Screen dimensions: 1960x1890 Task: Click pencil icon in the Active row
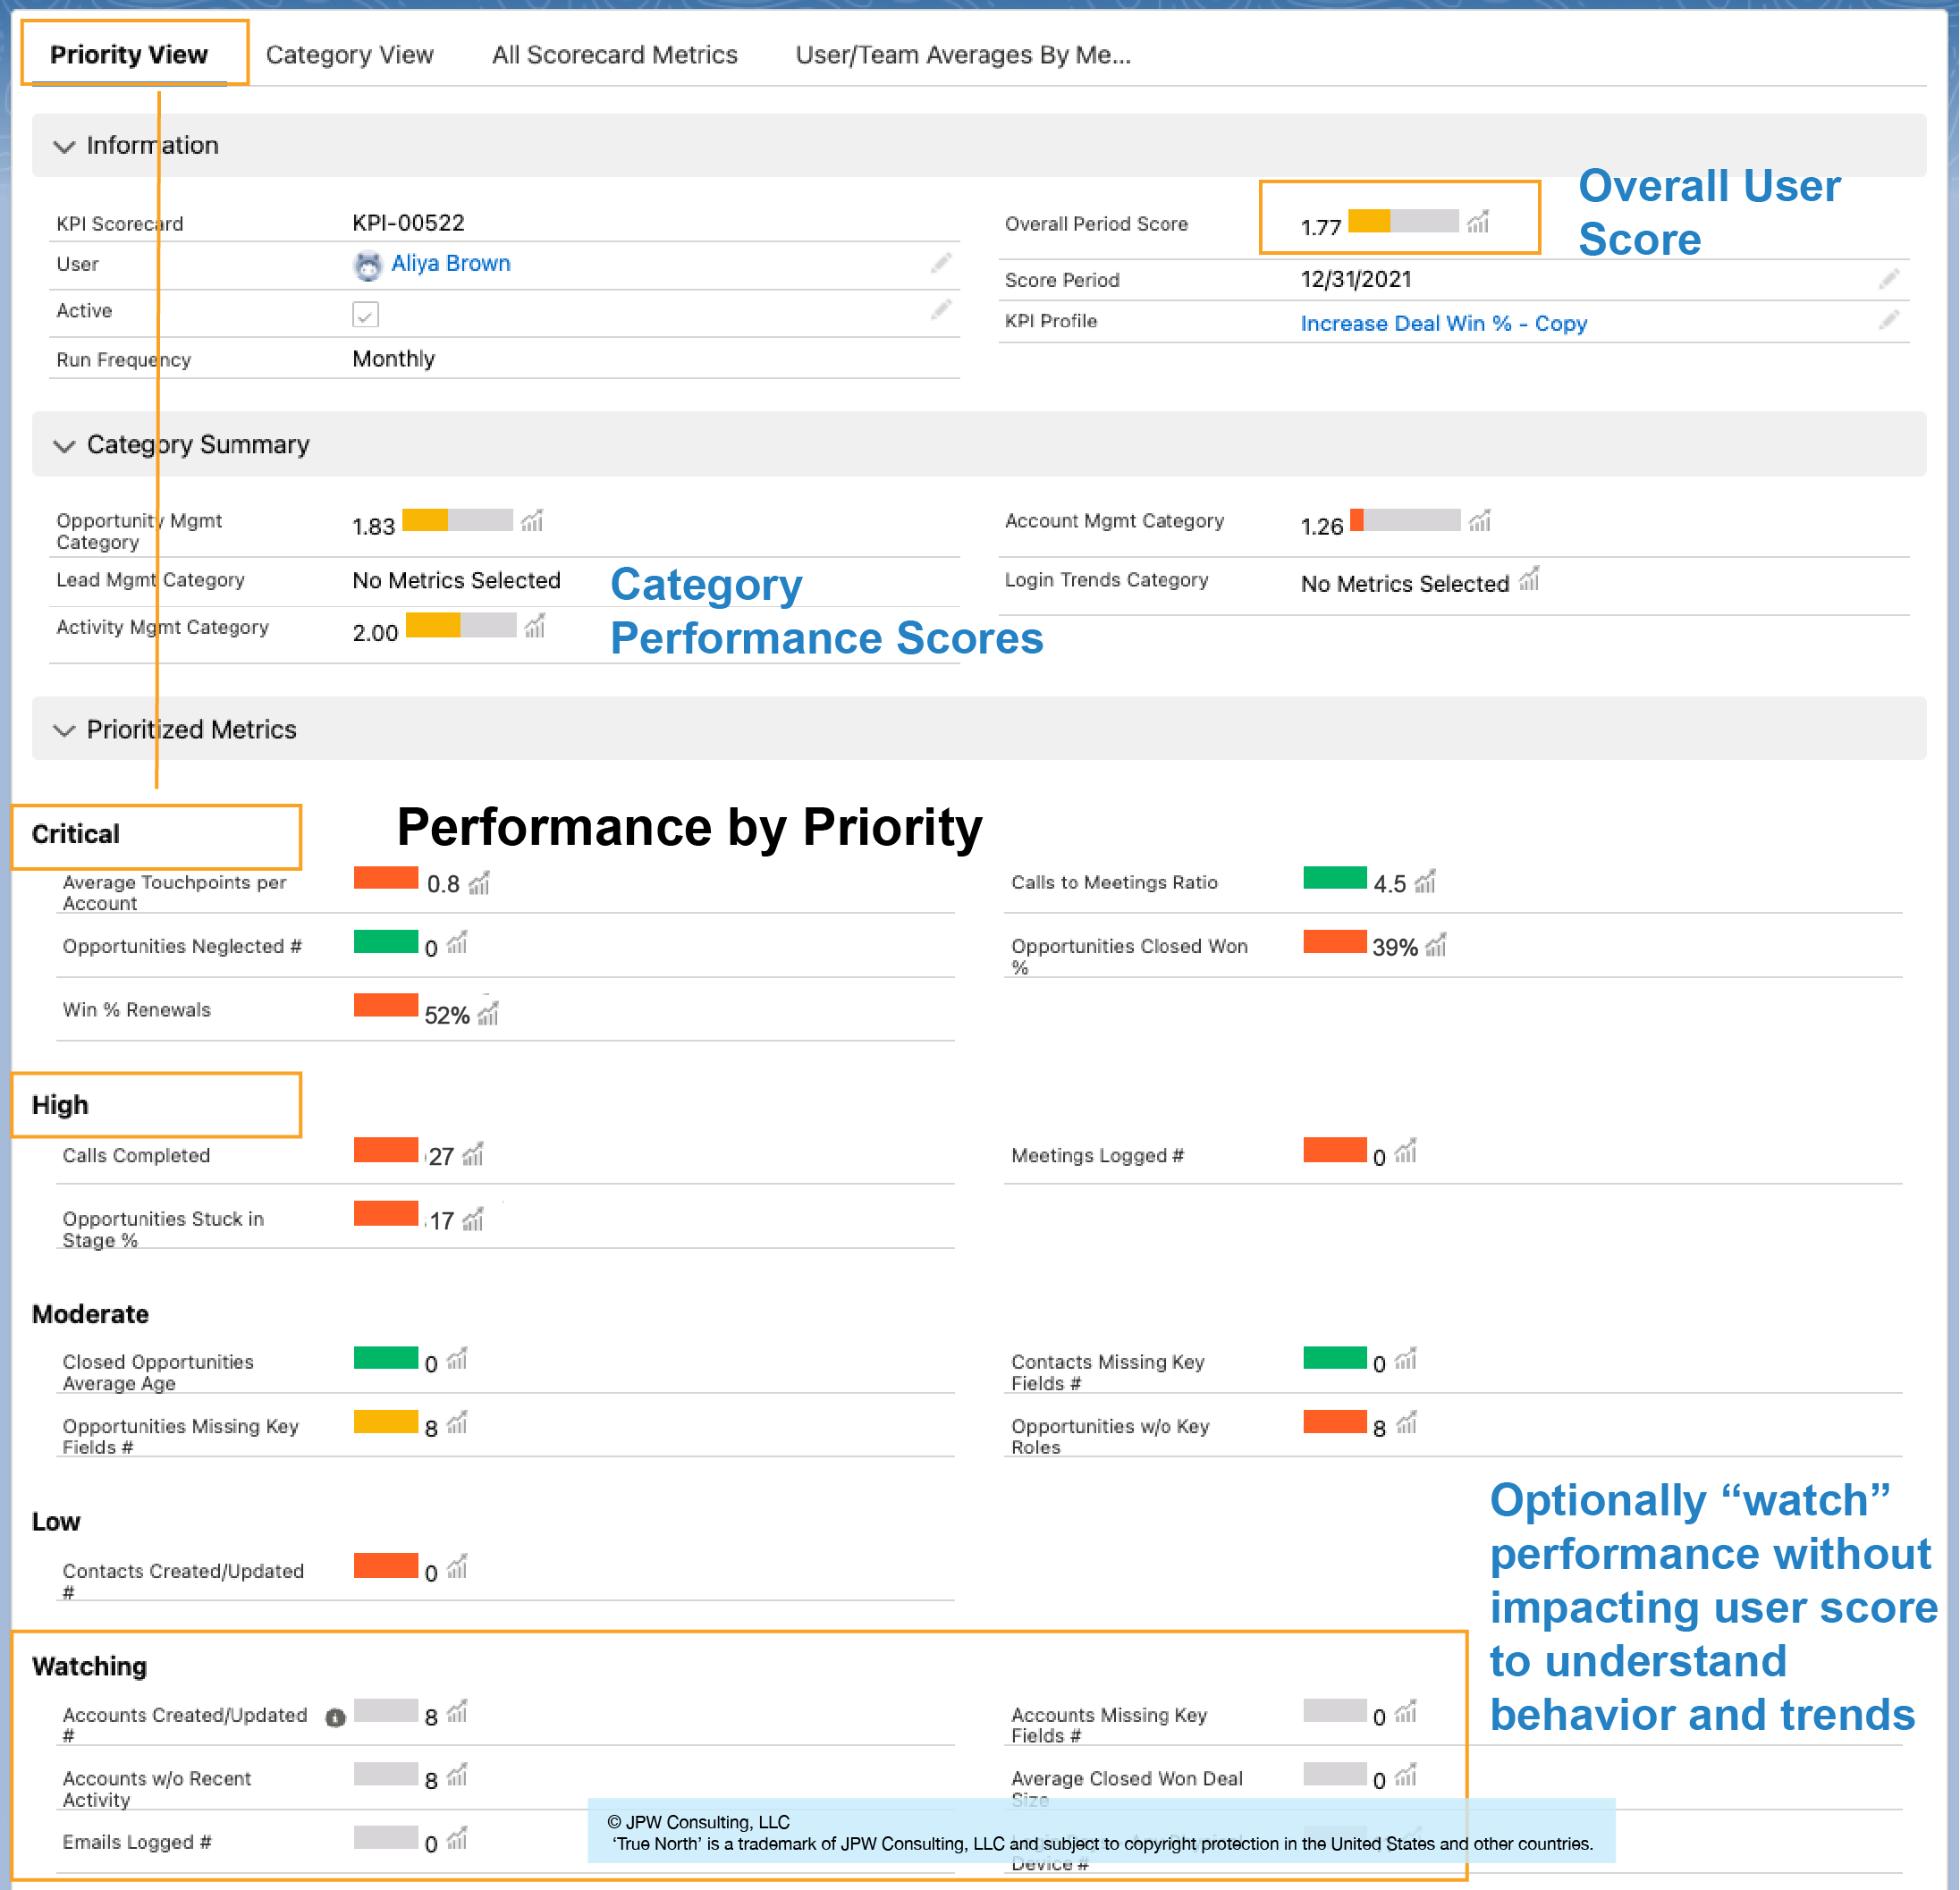click(x=941, y=310)
